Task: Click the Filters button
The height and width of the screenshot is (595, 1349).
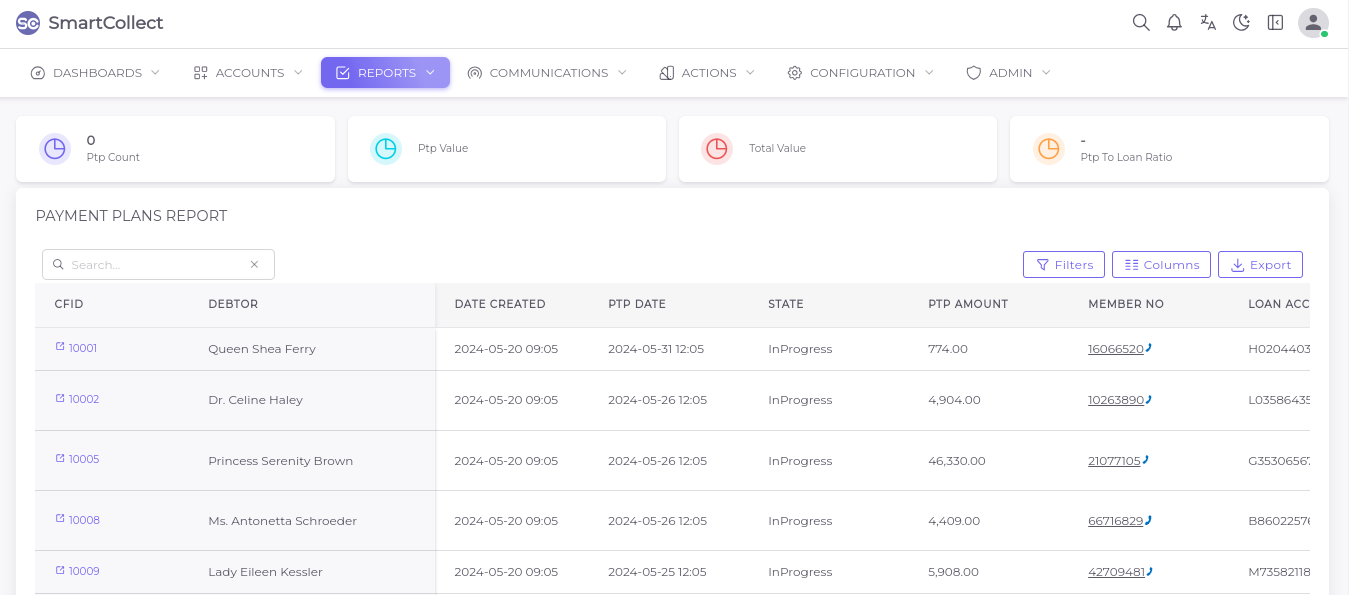Action: click(1064, 265)
